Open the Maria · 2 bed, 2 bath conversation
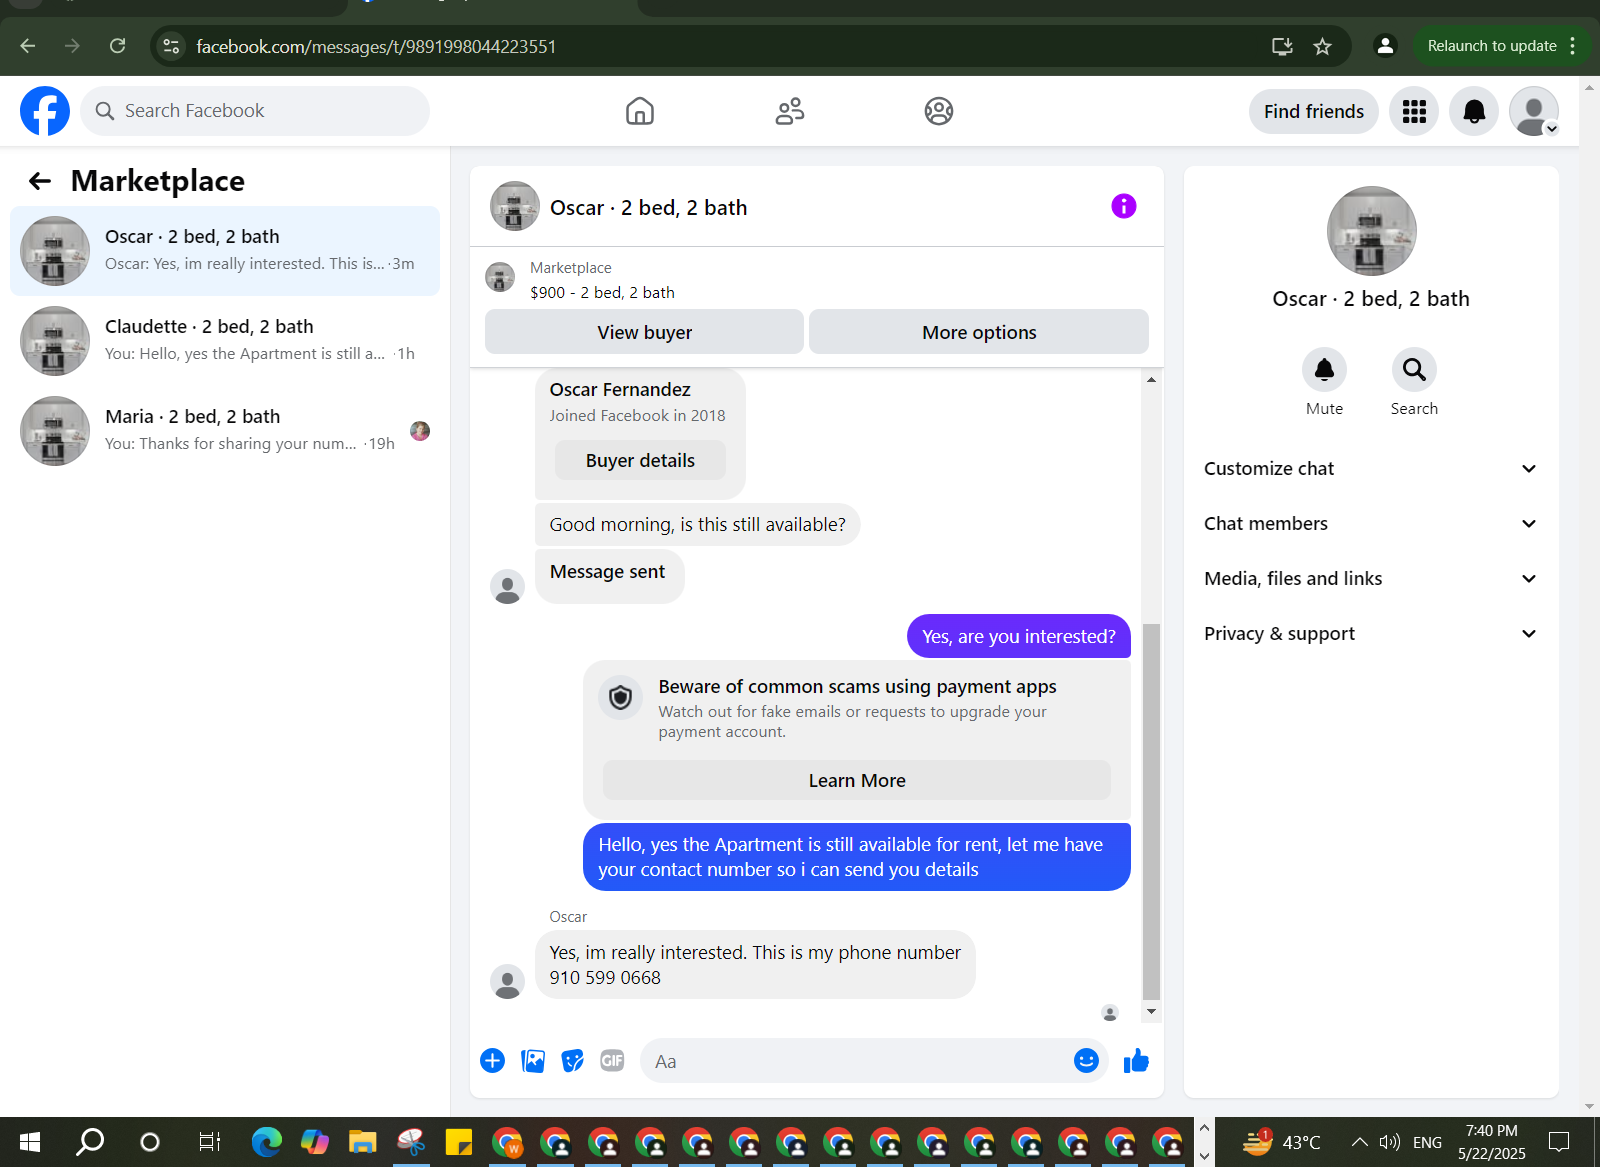The image size is (1600, 1167). [225, 431]
